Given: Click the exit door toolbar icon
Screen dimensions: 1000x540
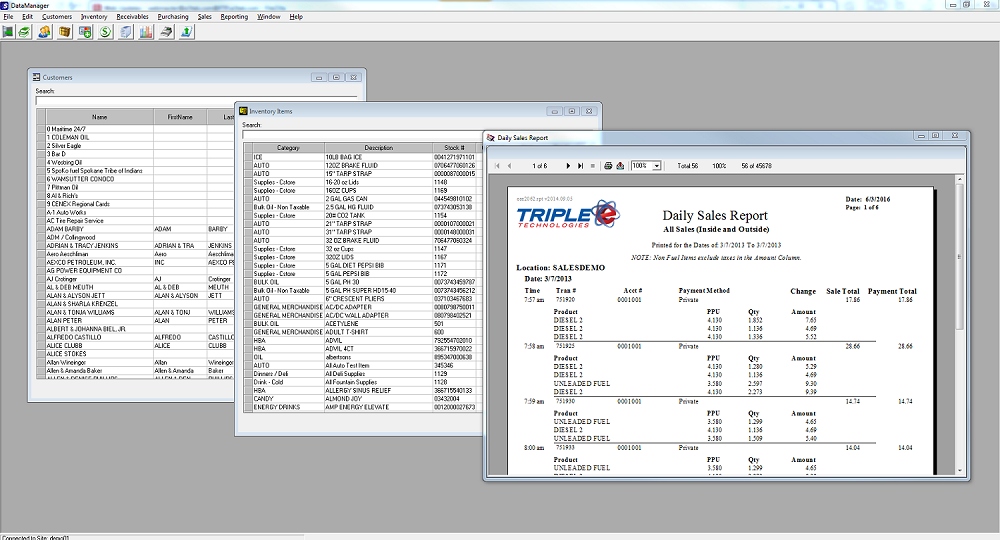Looking at the screenshot, I should coord(8,32).
